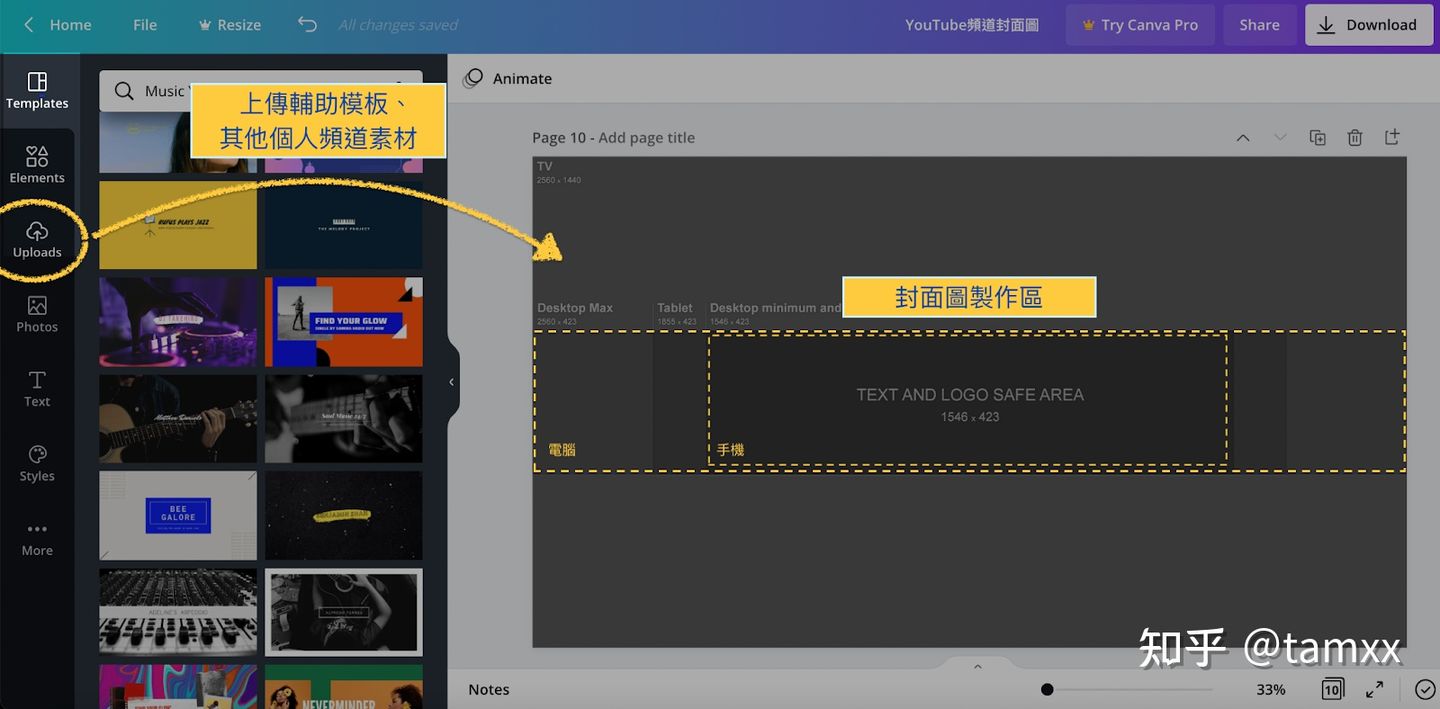This screenshot has height=709, width=1440.
Task: Switch to the Notes tab
Action: coord(488,689)
